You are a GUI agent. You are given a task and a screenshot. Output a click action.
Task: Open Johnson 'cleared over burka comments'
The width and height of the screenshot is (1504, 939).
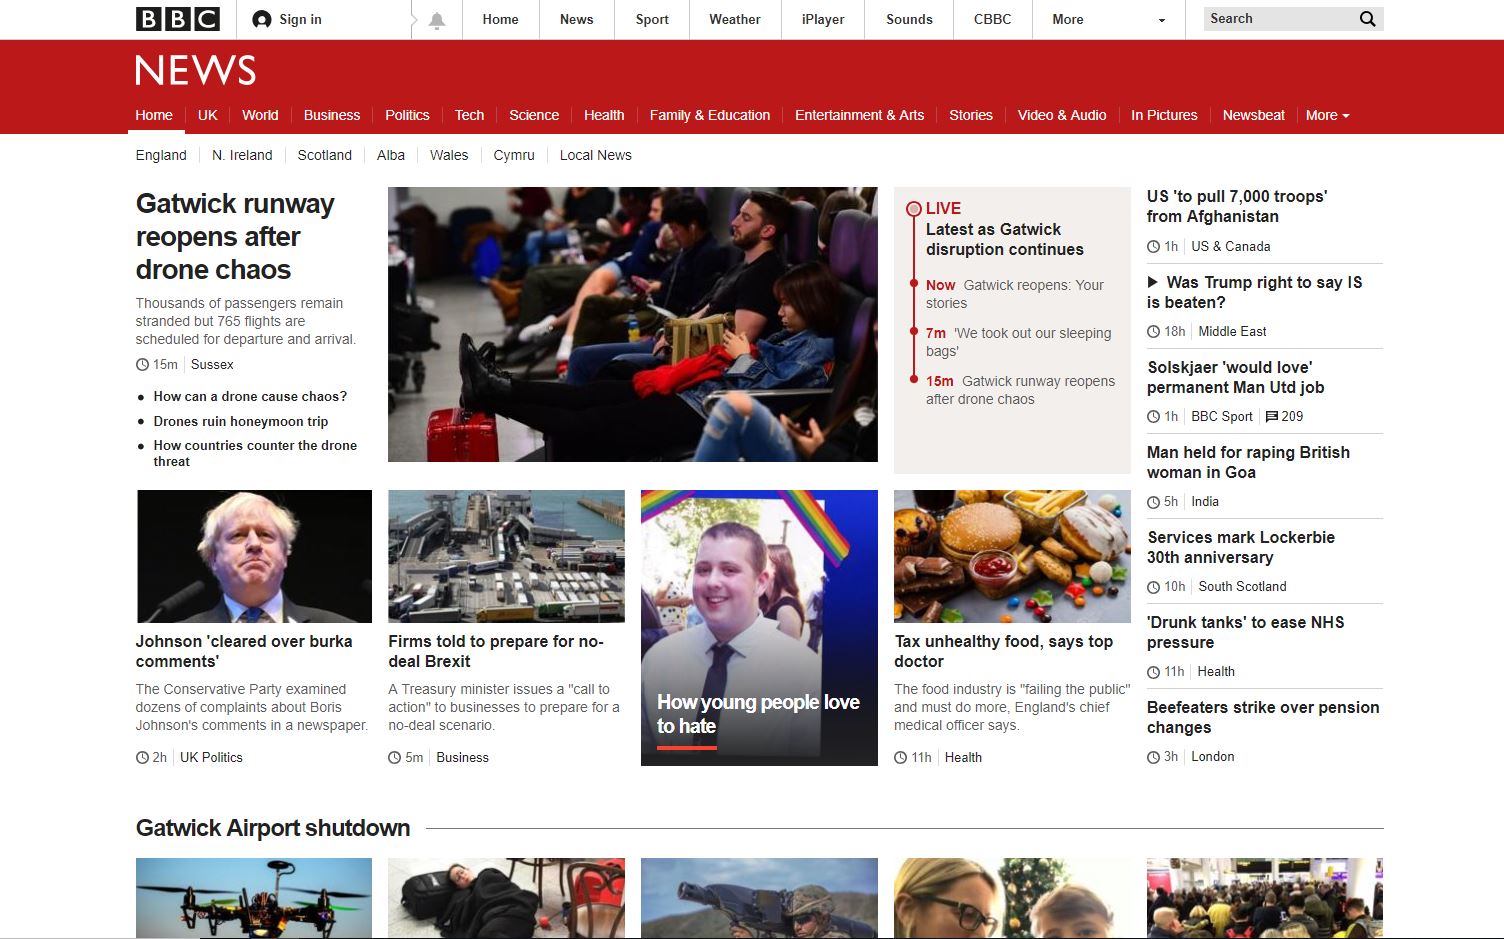pyautogui.click(x=244, y=651)
